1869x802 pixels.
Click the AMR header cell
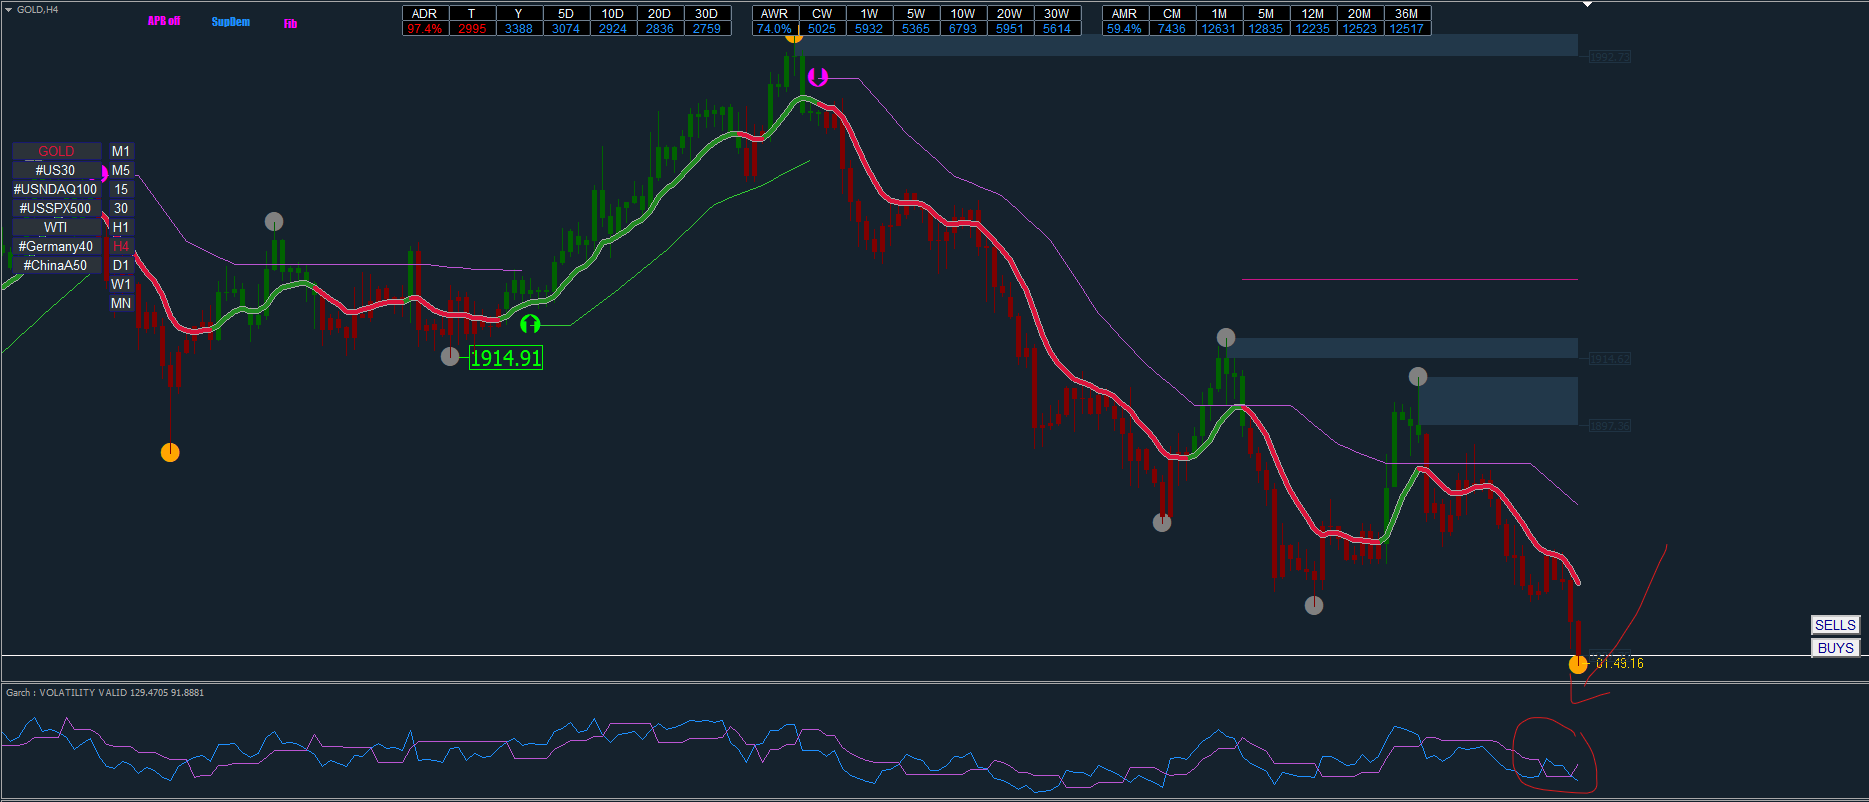(x=1125, y=13)
